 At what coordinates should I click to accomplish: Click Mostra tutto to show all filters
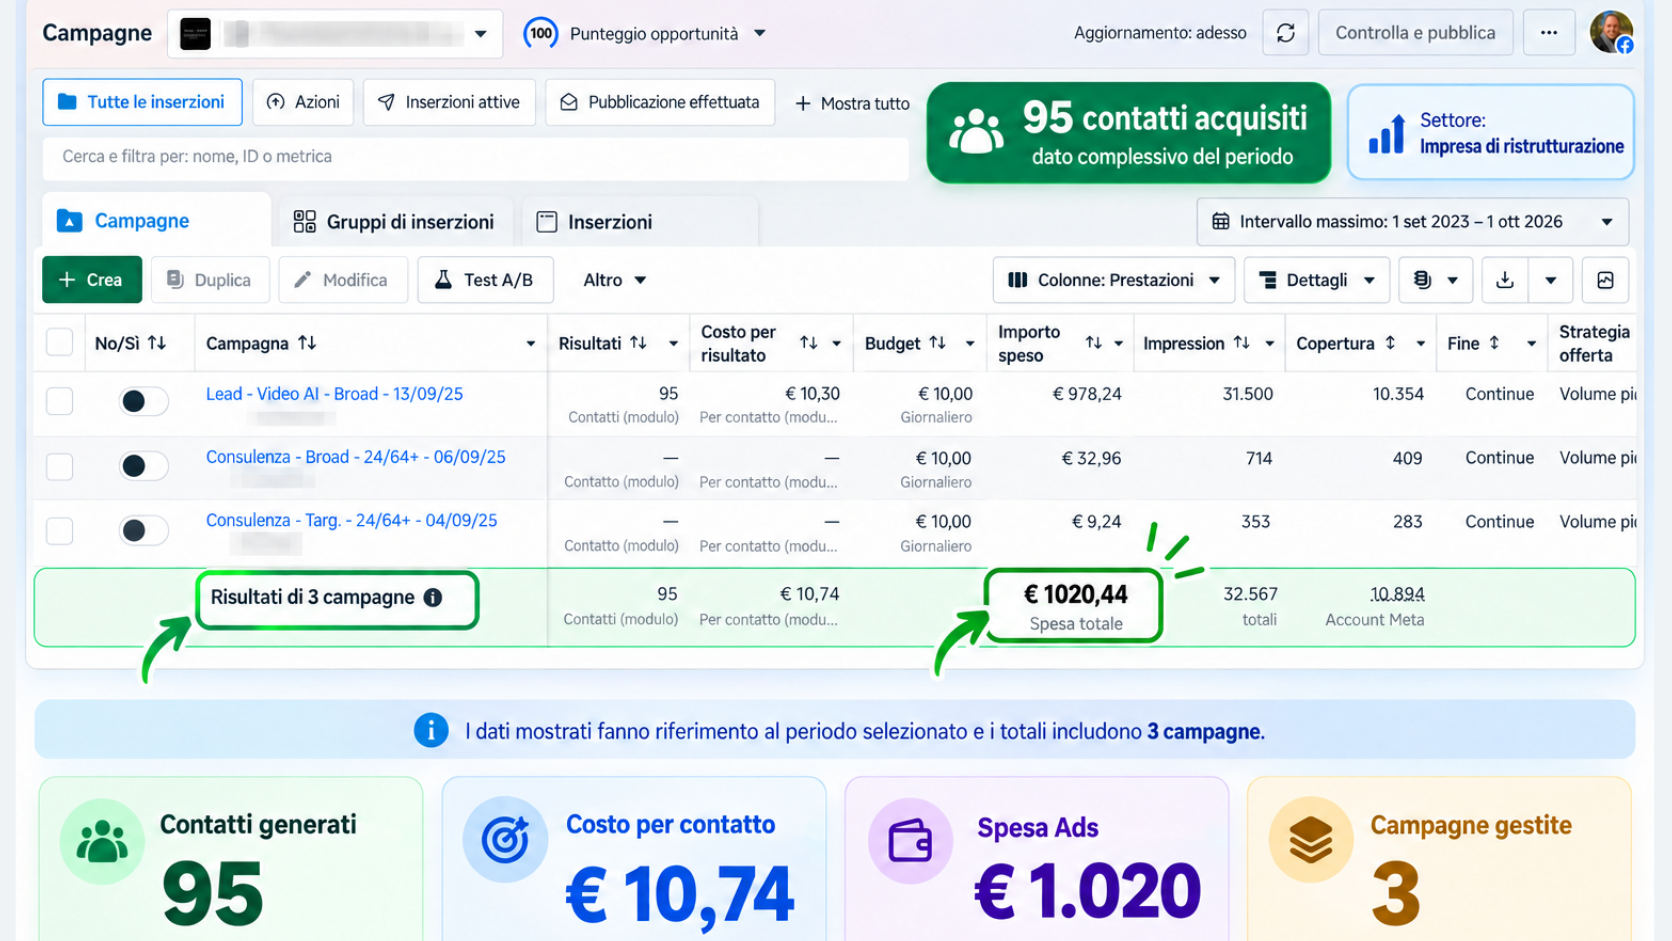click(853, 103)
